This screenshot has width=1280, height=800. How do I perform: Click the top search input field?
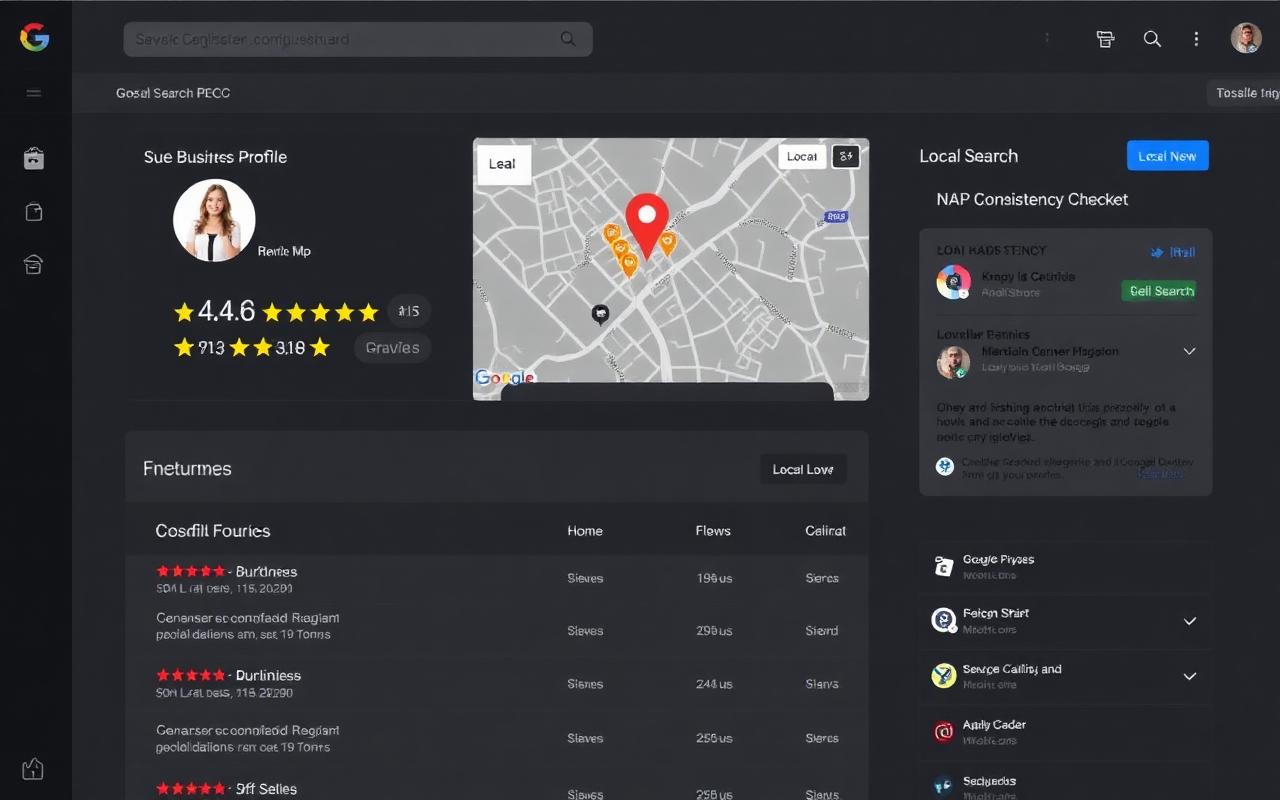coord(358,39)
